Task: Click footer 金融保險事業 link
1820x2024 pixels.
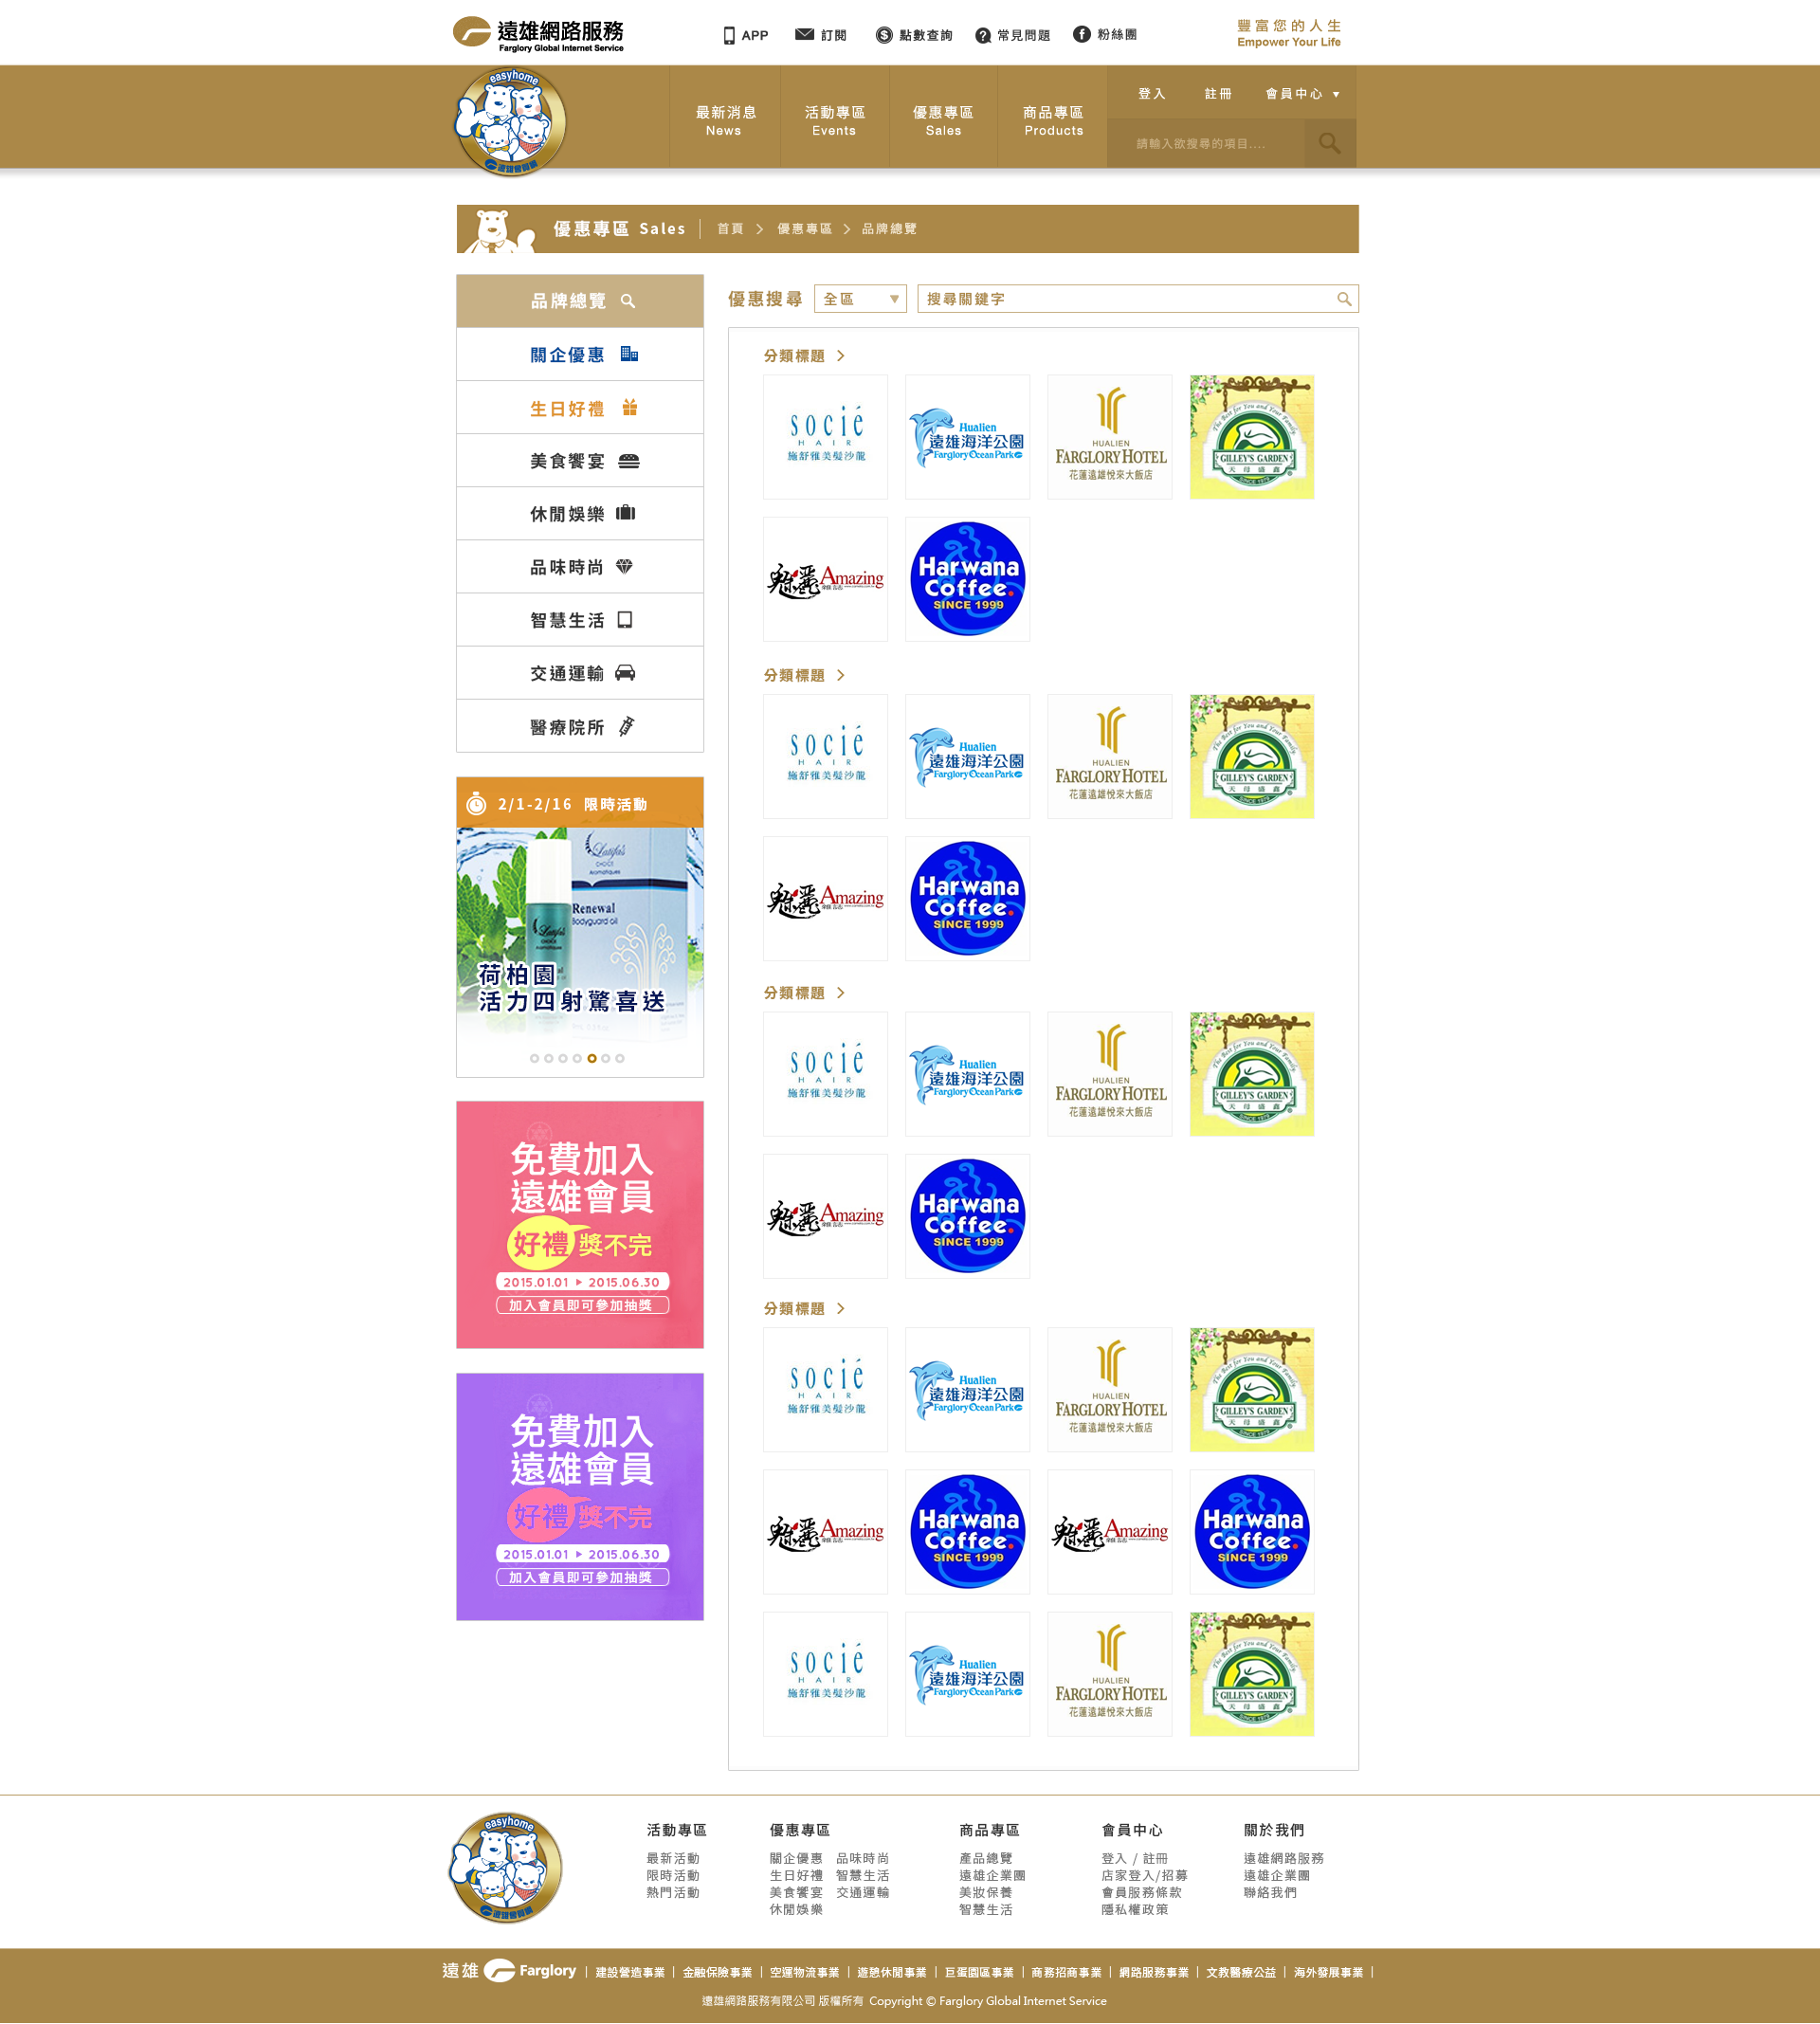Action: coord(717,1973)
